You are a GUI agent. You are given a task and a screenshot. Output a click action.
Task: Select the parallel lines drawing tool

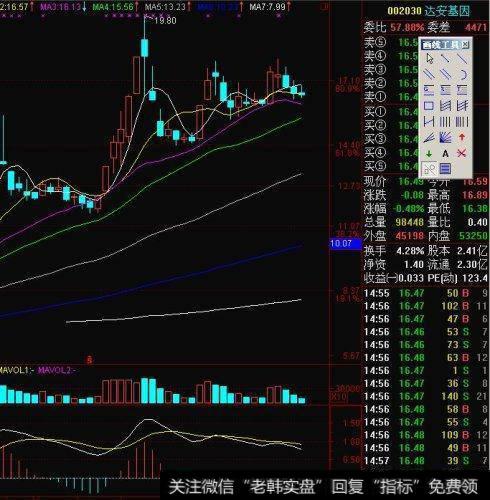[x=429, y=74]
